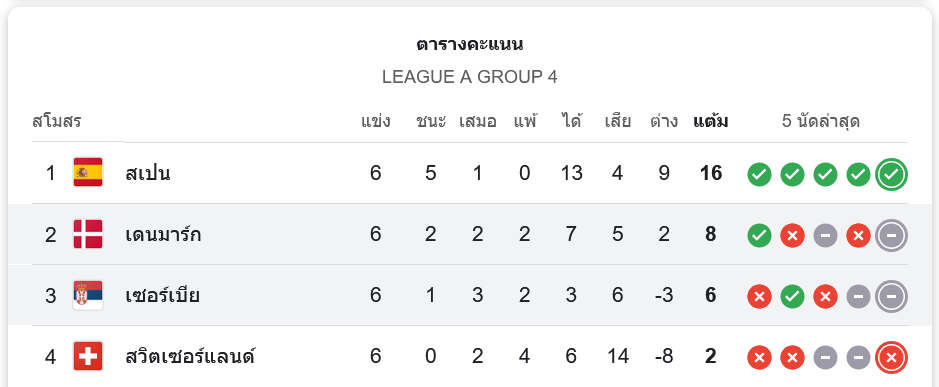Open team name สวิตเซอร์แลนด์
The width and height of the screenshot is (939, 387).
point(190,356)
